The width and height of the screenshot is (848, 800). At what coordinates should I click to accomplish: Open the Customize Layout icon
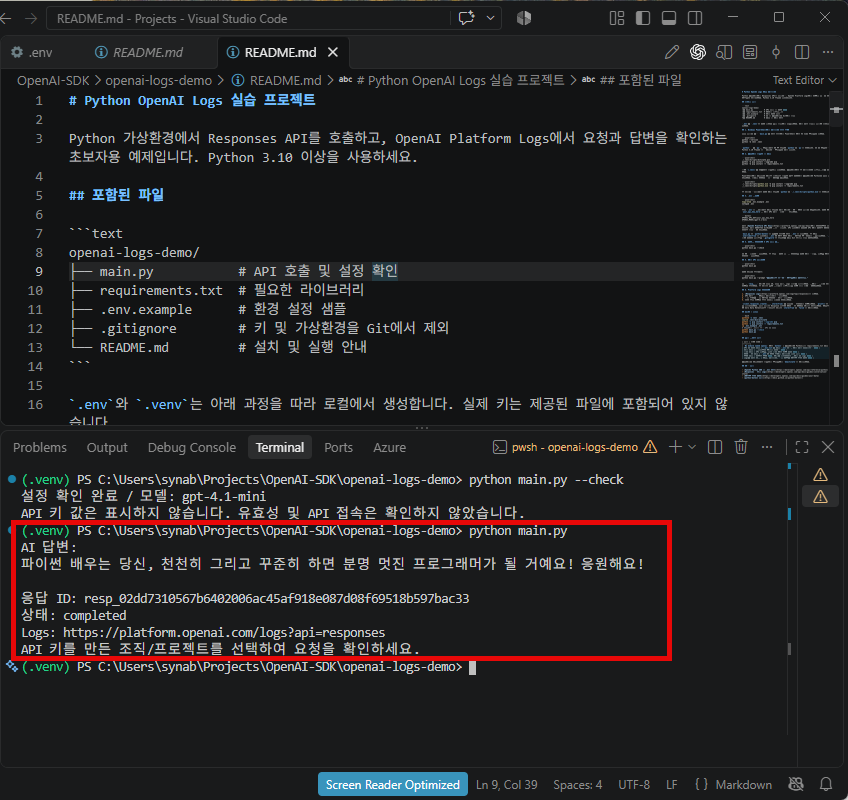tap(617, 18)
